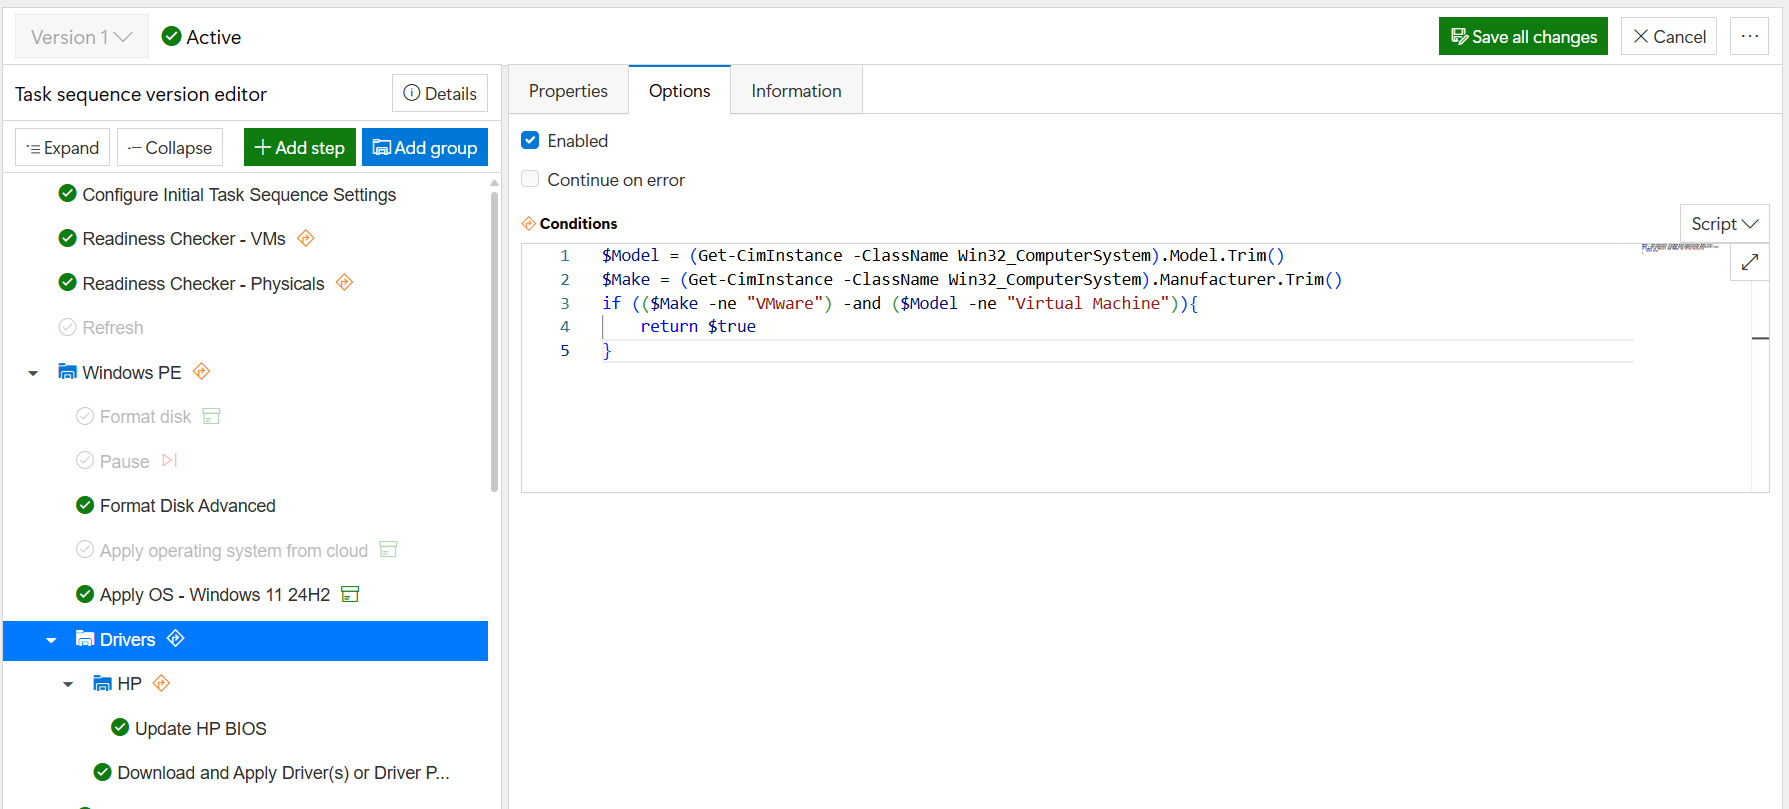Expand the script editor to full screen
Viewport: 1789px width, 809px height.
[x=1749, y=263]
